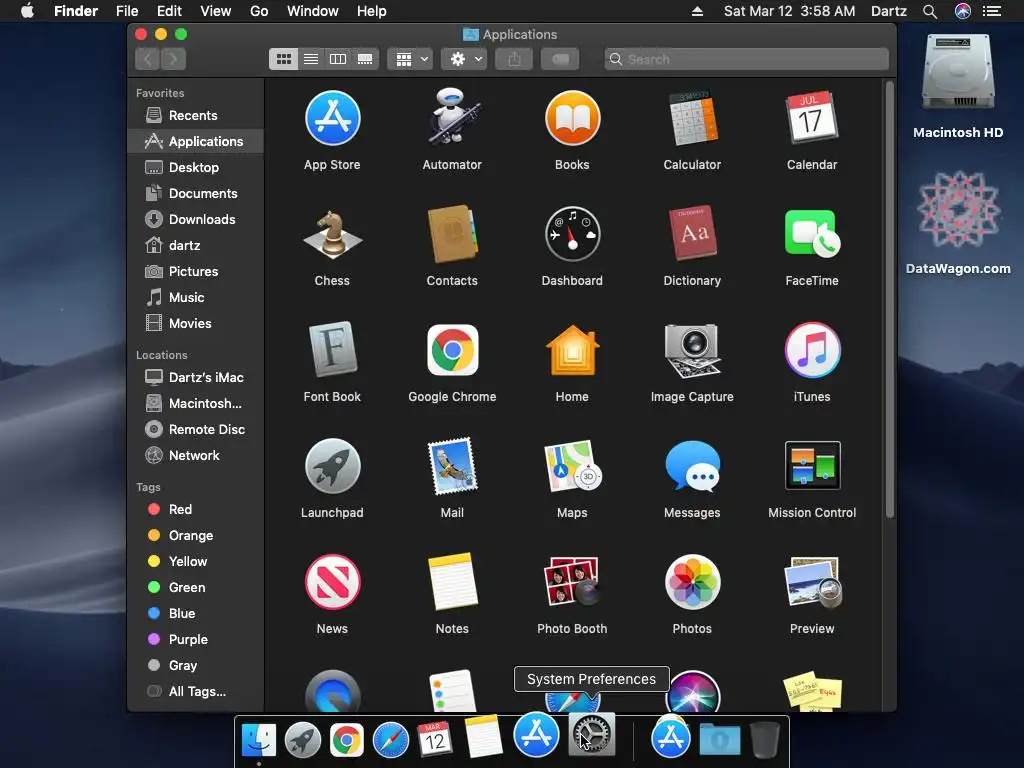The image size is (1024, 768).
Task: Open the App Store application icon in Finder
Action: [x=332, y=118]
